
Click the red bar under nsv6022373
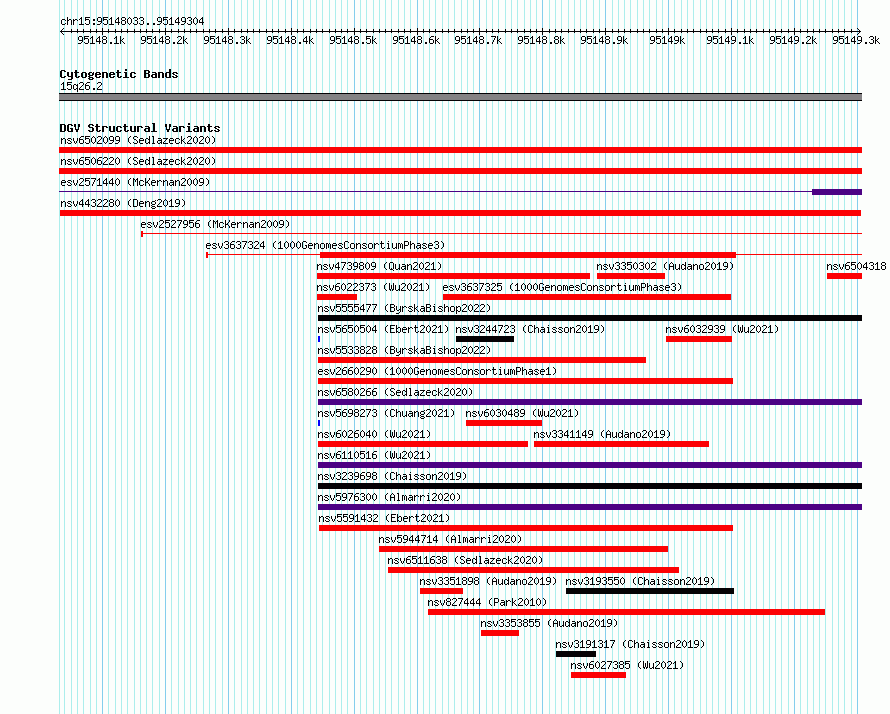337,297
